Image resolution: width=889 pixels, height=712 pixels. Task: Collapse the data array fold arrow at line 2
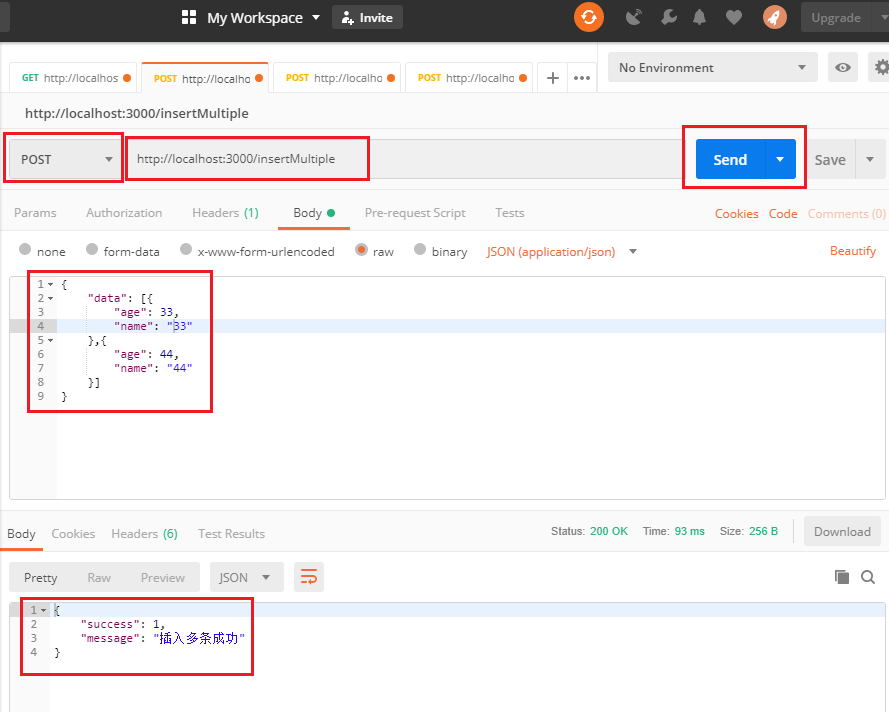(x=50, y=298)
